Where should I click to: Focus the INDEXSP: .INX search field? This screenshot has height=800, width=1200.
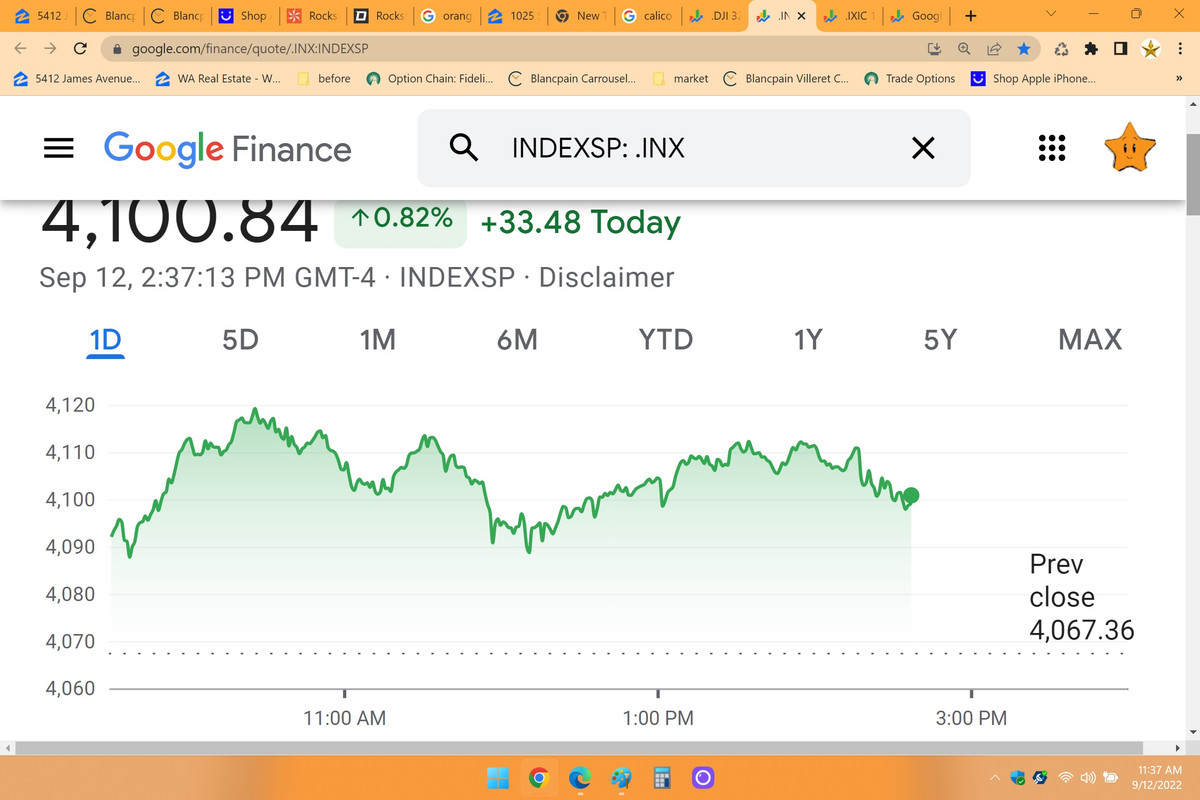point(693,148)
